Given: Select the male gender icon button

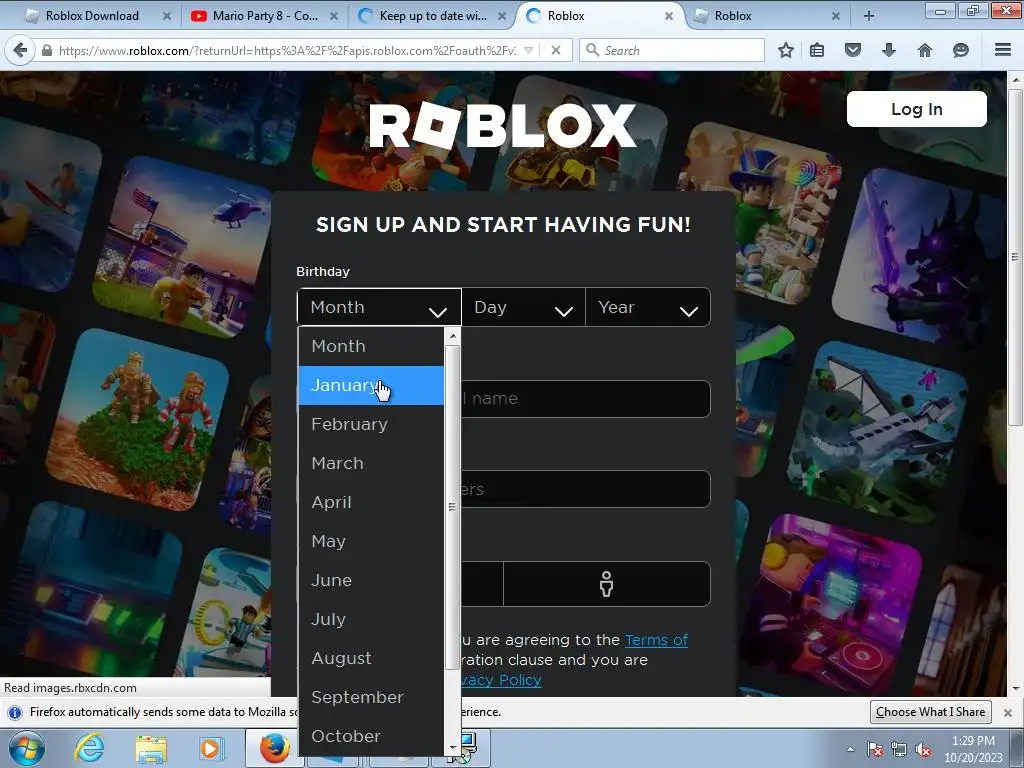Looking at the screenshot, I should (x=607, y=584).
